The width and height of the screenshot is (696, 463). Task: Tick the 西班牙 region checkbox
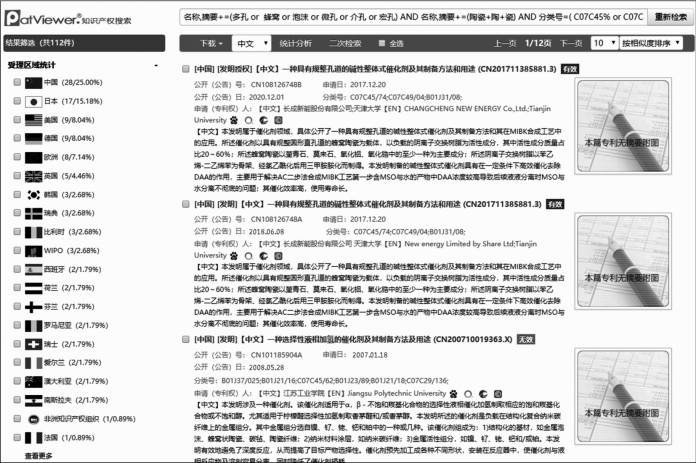point(17,269)
